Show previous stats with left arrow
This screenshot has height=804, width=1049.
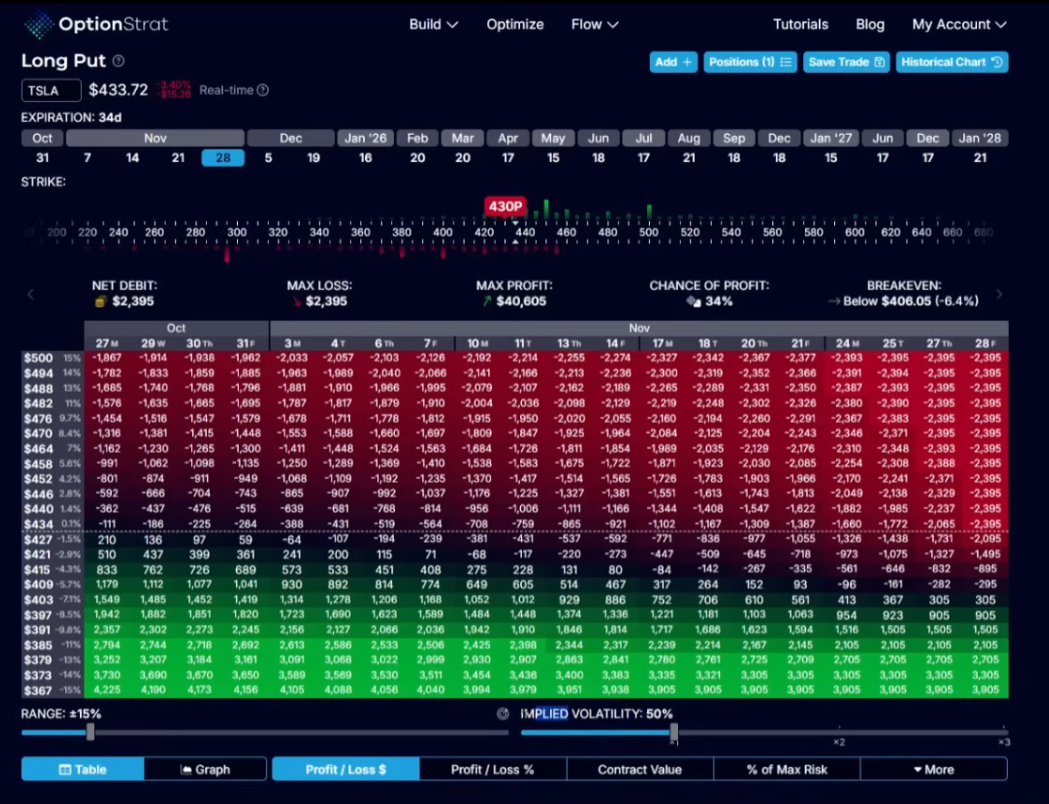30,294
